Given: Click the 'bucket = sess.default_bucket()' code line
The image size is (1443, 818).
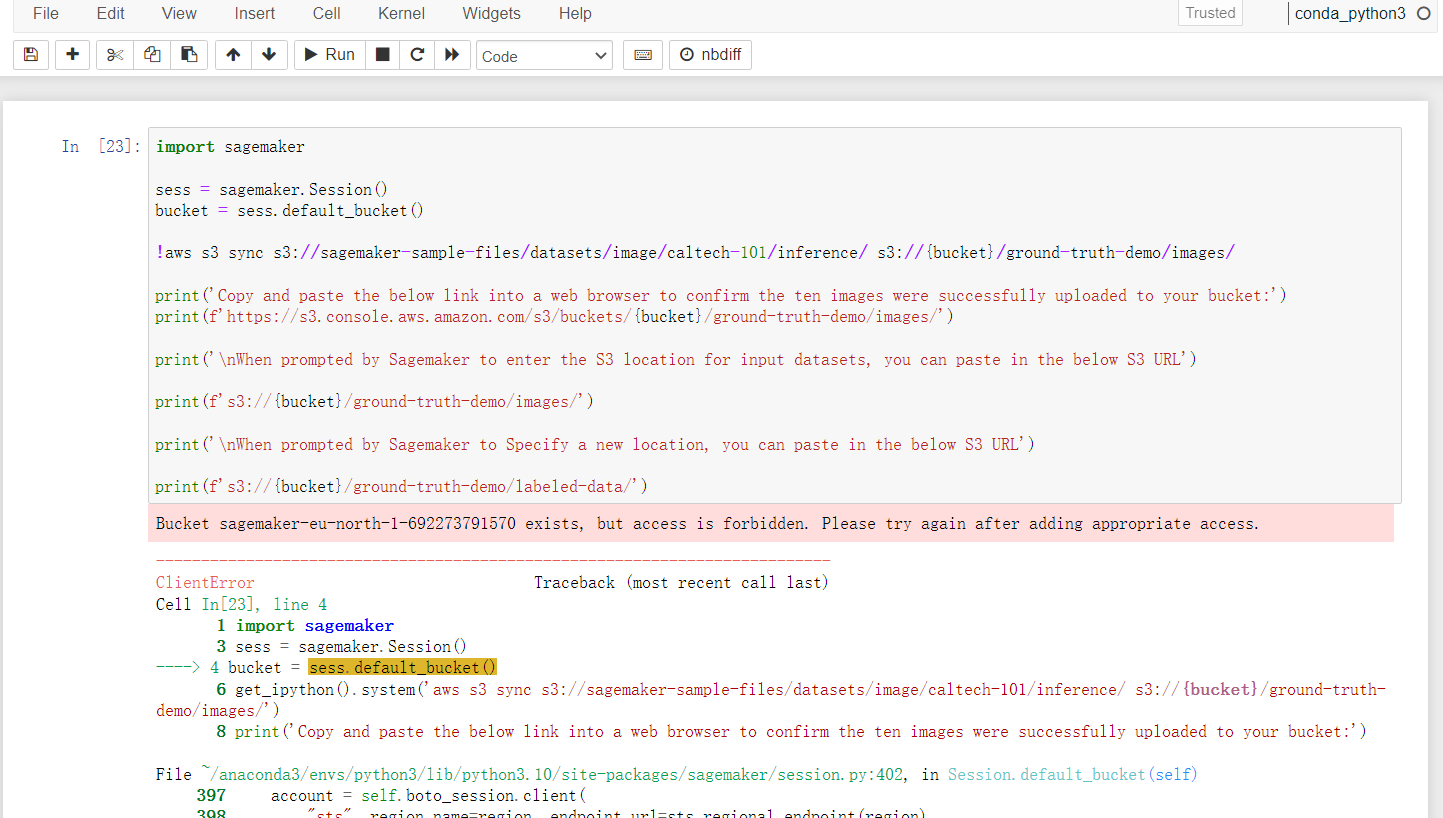Looking at the screenshot, I should (290, 211).
